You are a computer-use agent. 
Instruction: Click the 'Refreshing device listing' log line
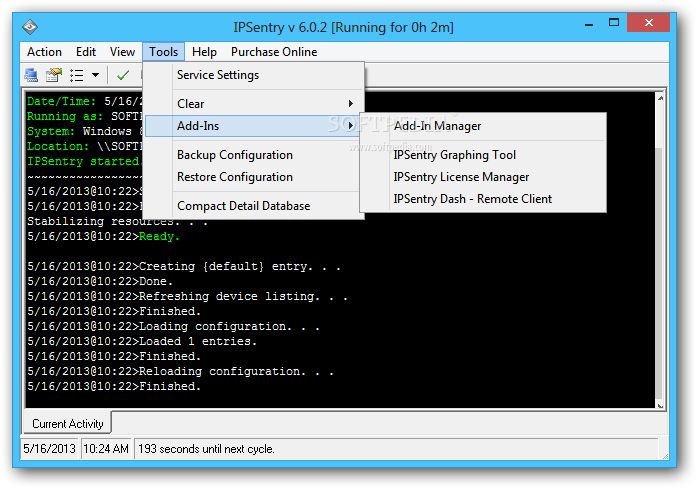click(x=187, y=296)
